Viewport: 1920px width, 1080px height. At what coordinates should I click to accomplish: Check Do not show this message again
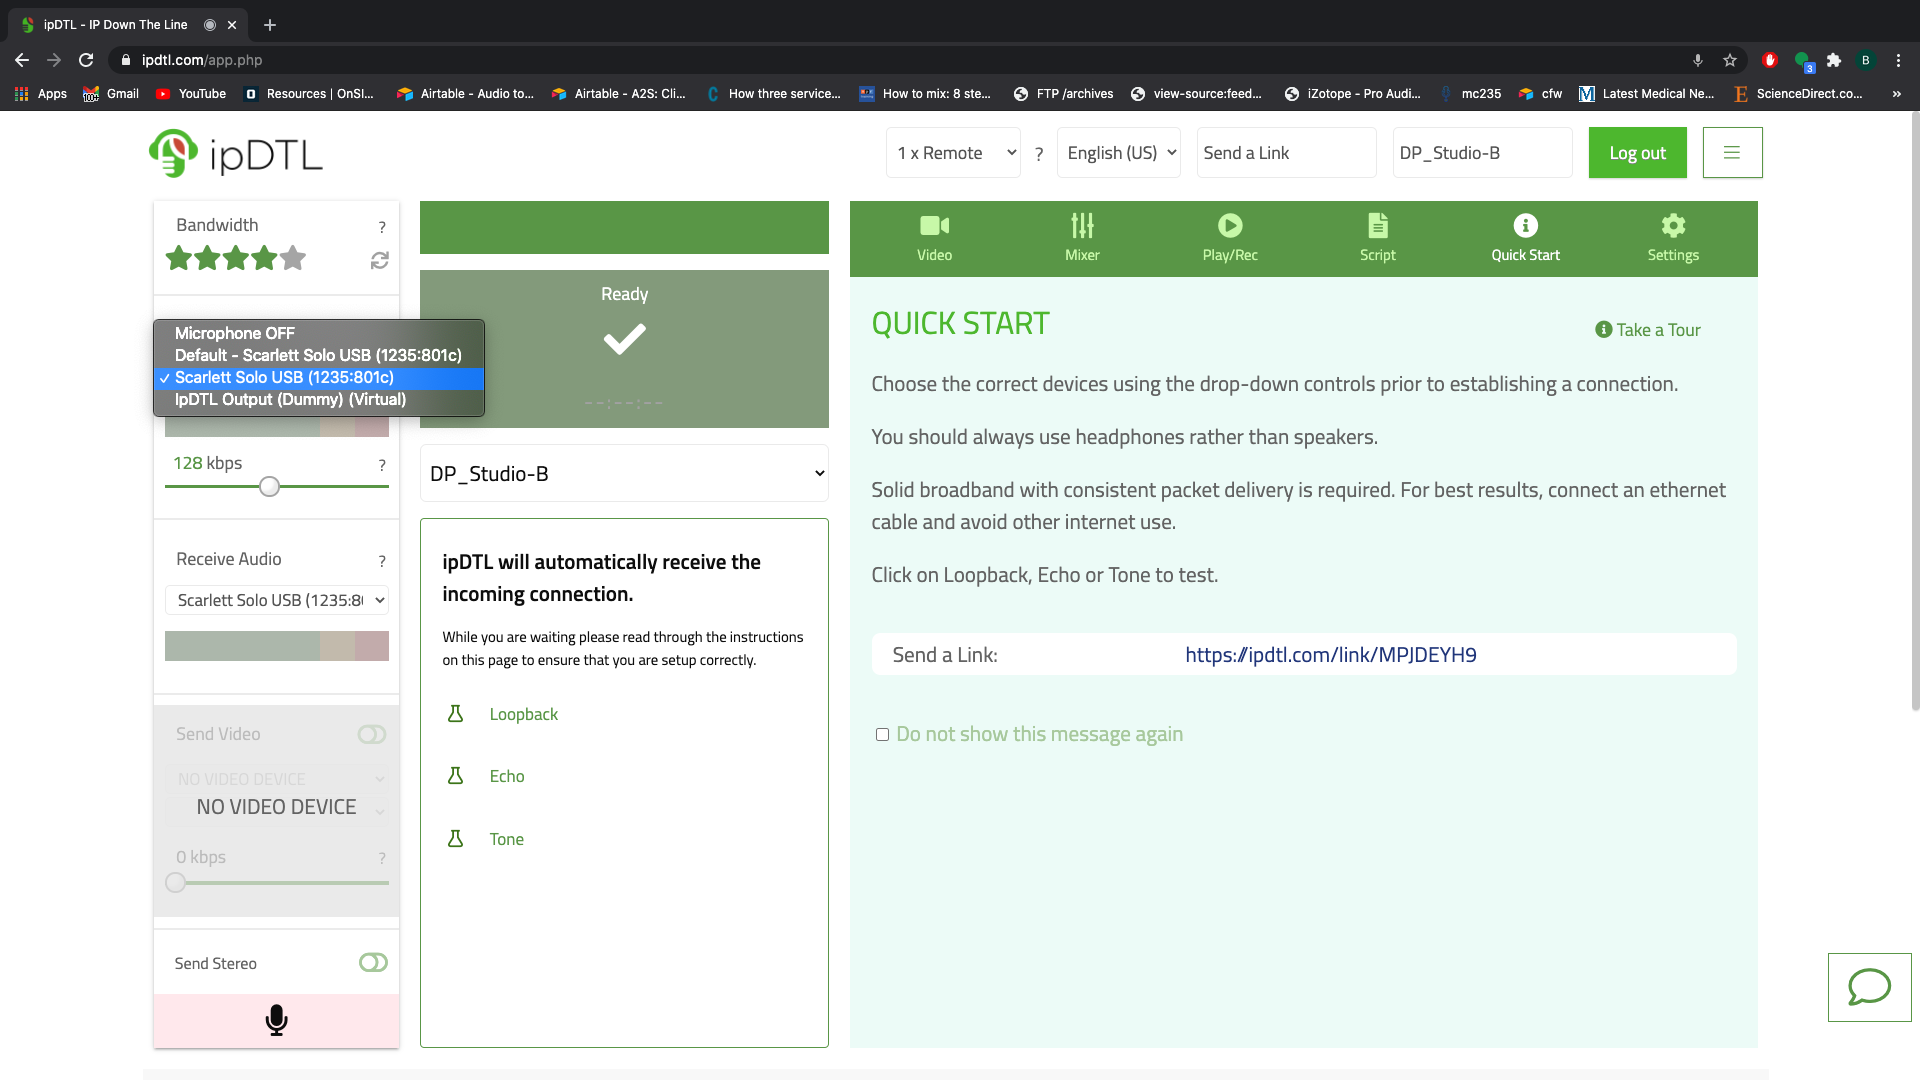882,734
